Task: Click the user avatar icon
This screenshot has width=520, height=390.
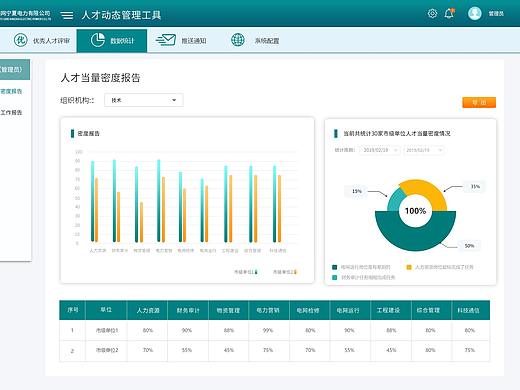Action: click(x=475, y=13)
